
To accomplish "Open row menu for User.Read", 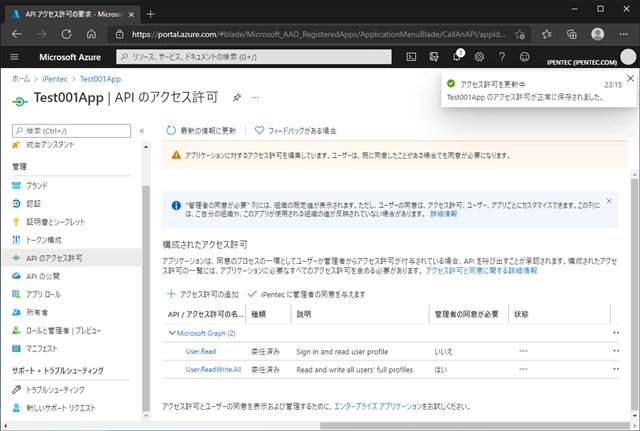I will pyautogui.click(x=616, y=351).
